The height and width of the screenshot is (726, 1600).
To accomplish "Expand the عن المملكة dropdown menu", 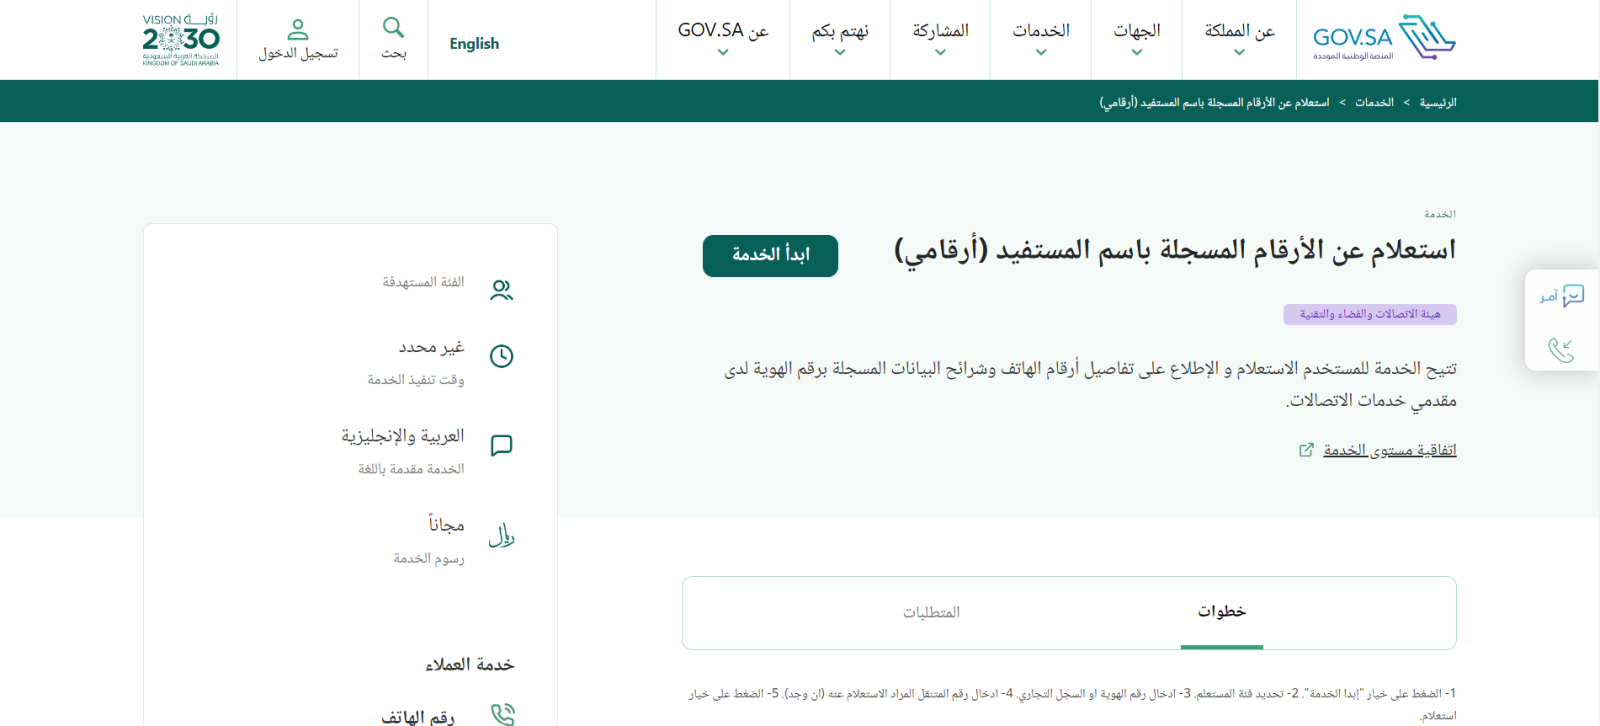I will click(1239, 40).
